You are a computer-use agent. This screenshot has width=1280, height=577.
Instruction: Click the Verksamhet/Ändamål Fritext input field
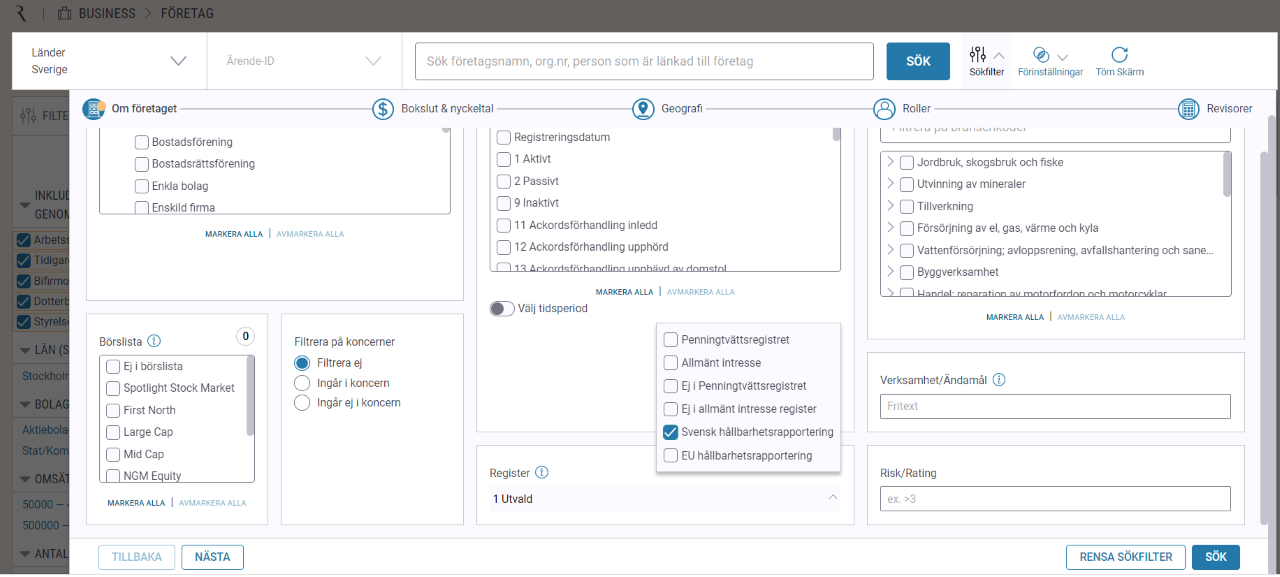coord(1055,406)
